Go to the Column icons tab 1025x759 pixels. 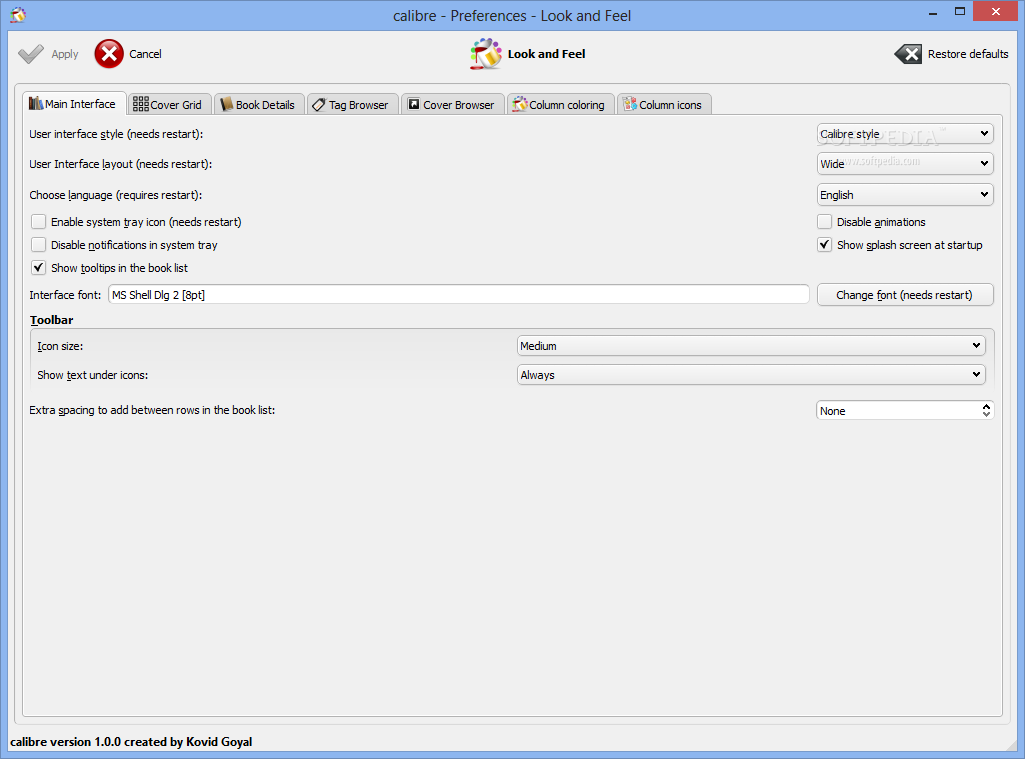pos(664,105)
